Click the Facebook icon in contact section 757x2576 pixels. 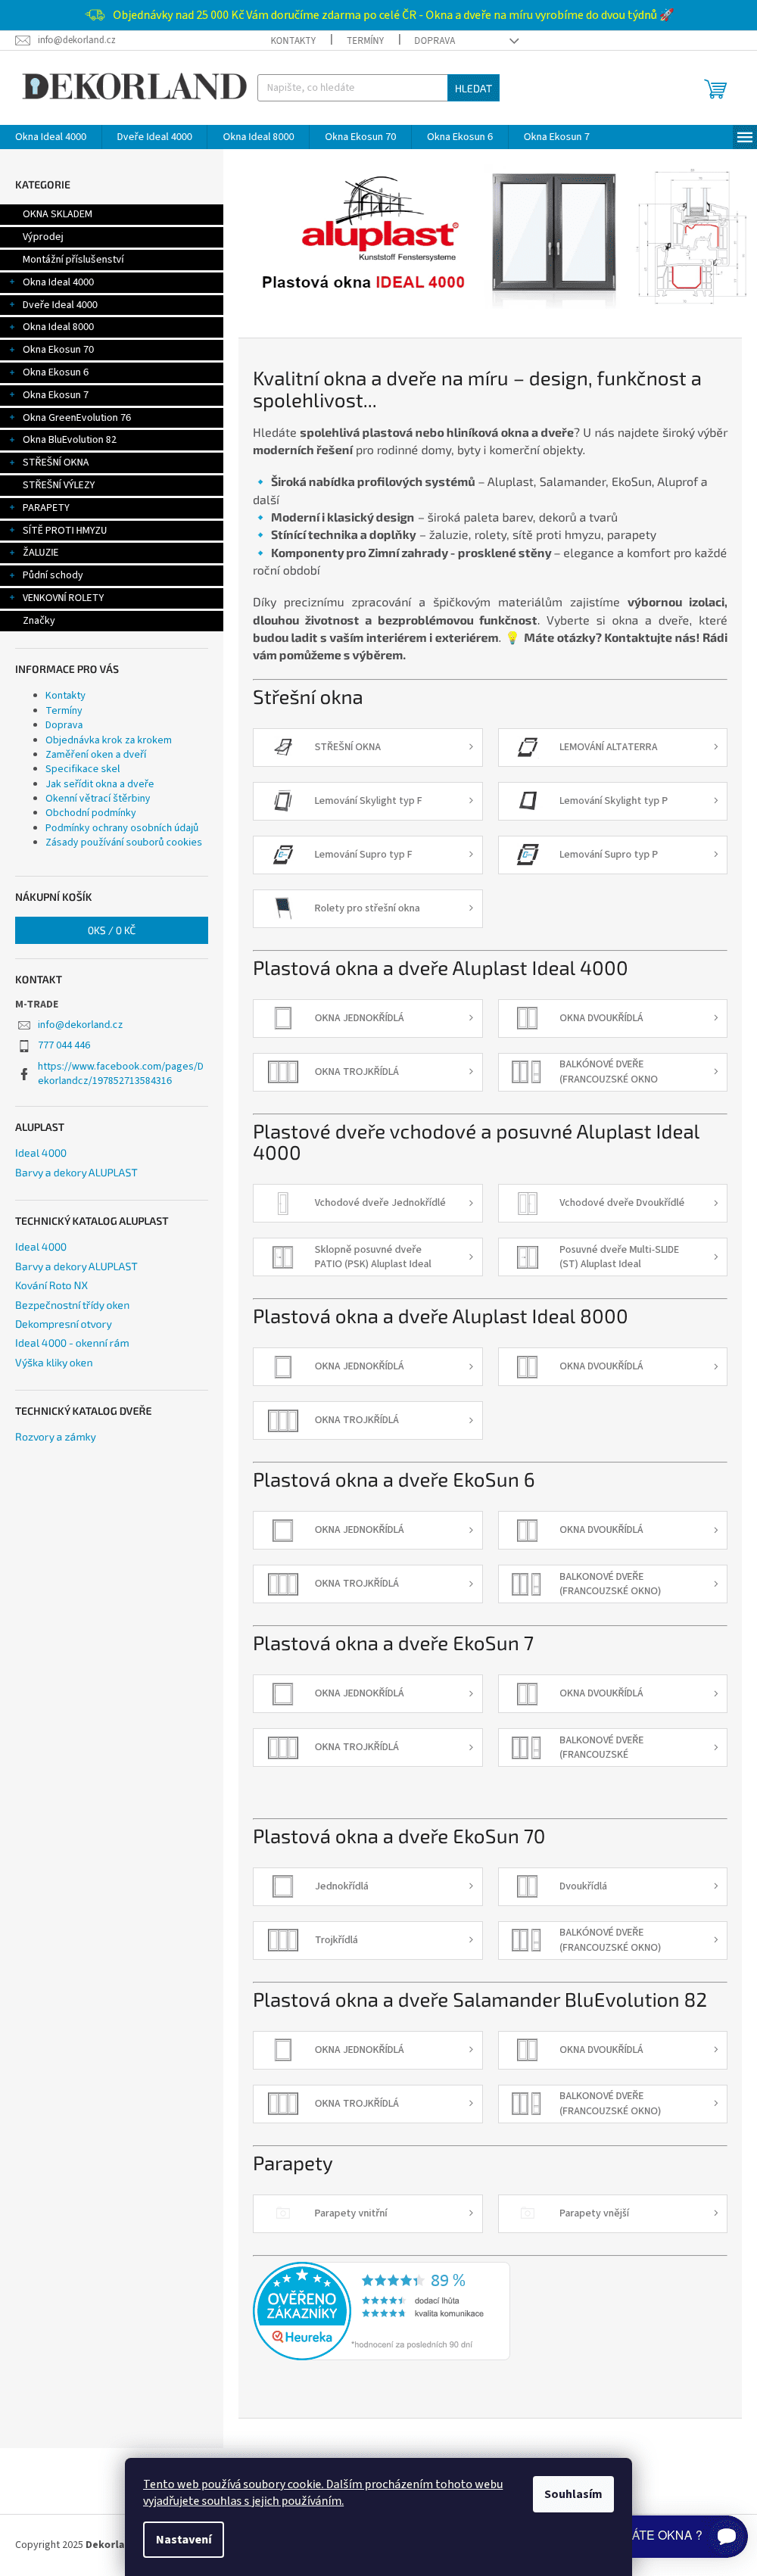[24, 1074]
